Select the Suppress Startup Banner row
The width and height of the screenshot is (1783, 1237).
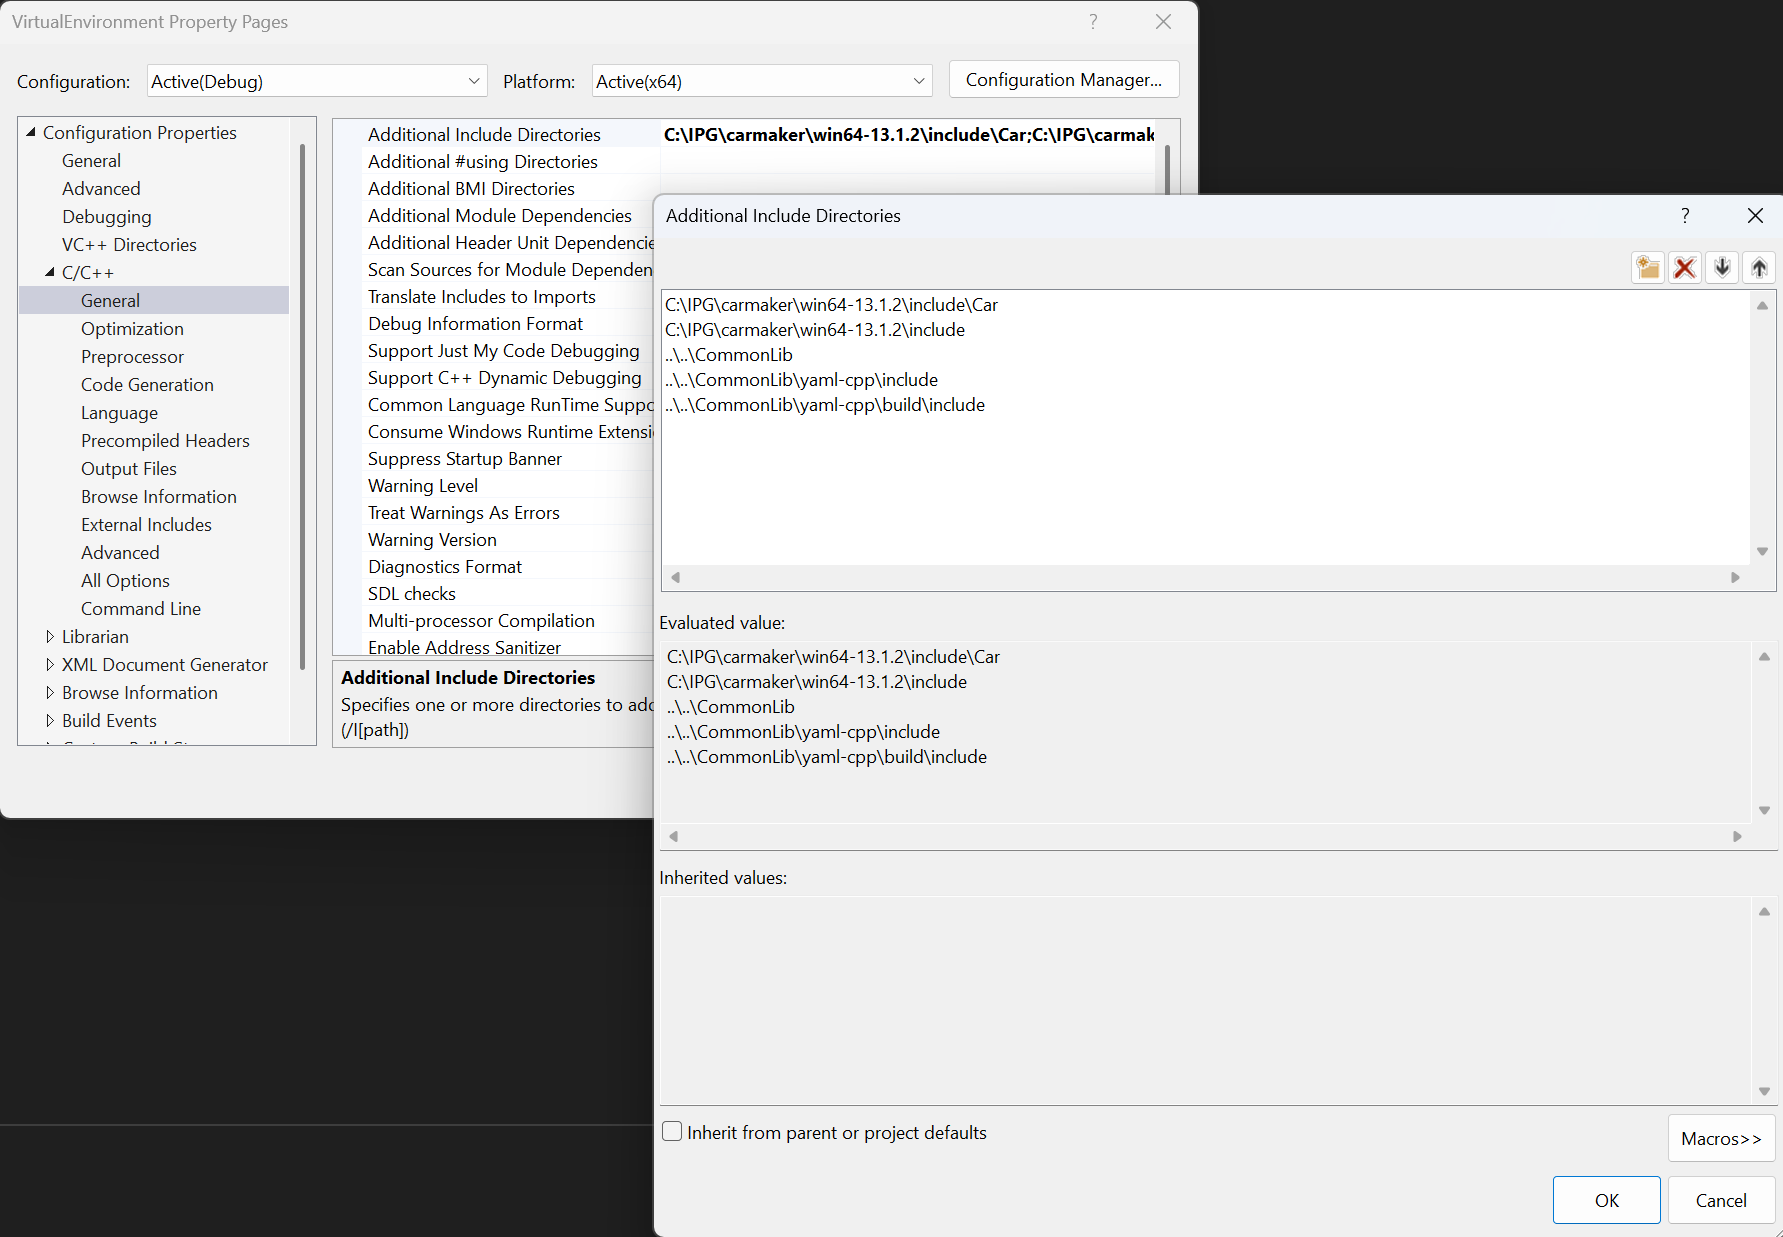coord(465,459)
